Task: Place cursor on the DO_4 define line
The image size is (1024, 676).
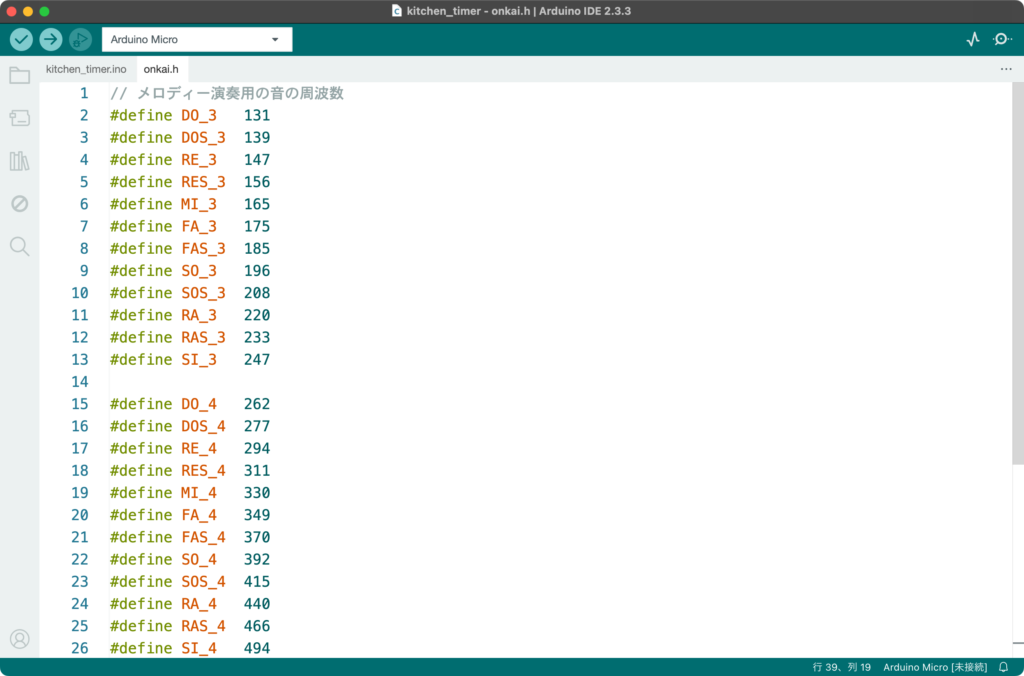Action: 198,404
